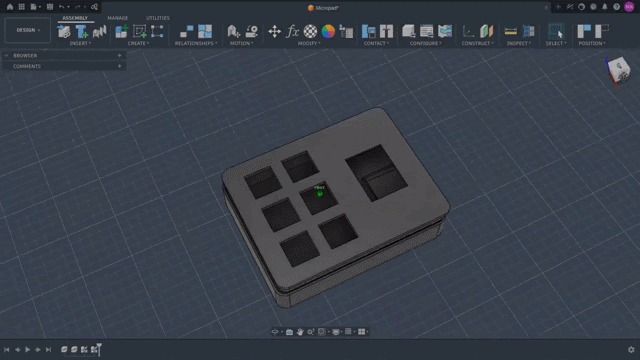The height and width of the screenshot is (360, 640).
Task: Open the Physical Material sphere icon
Action: click(x=310, y=31)
